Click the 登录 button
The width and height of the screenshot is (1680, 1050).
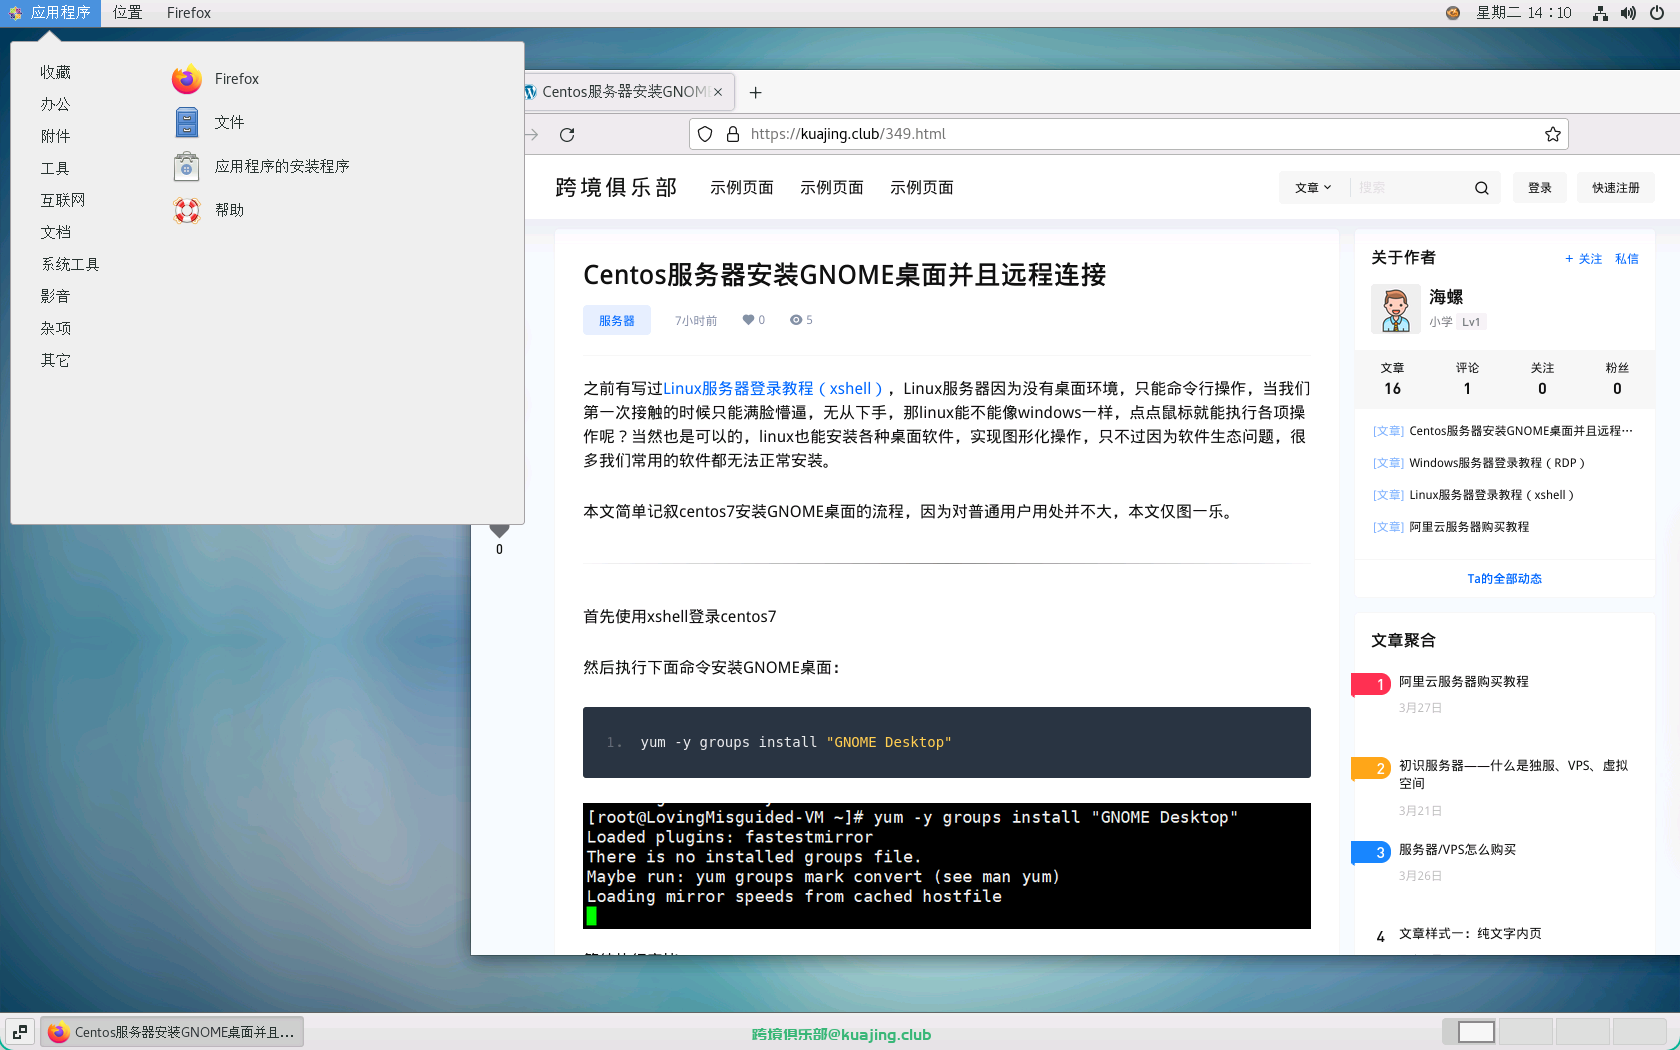coord(1540,188)
